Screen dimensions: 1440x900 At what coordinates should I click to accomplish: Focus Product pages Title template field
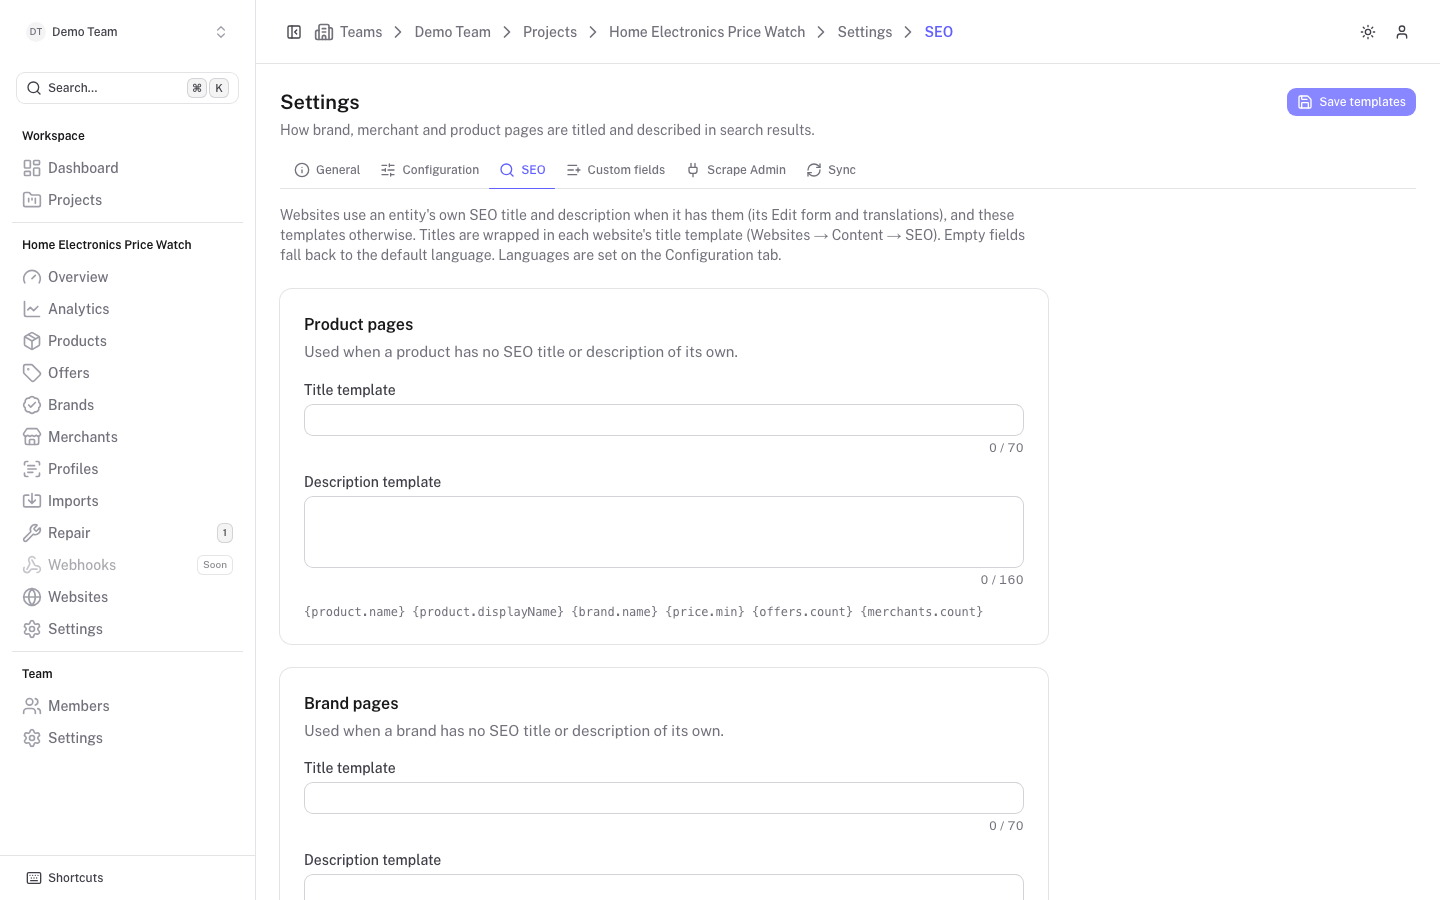tap(664, 420)
